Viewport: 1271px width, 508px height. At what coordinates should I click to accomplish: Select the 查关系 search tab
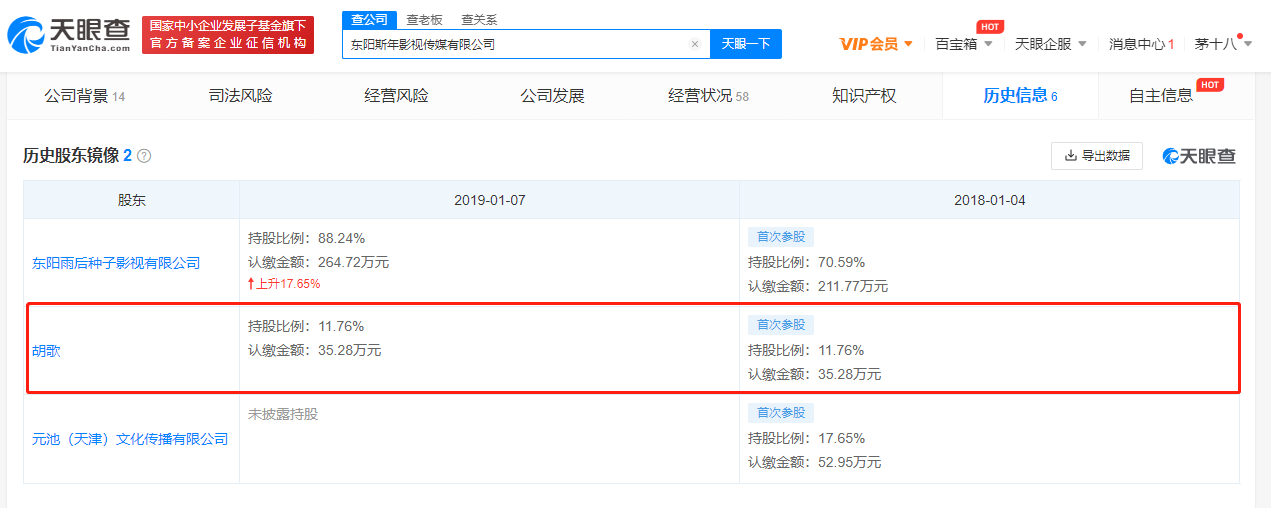[x=479, y=20]
